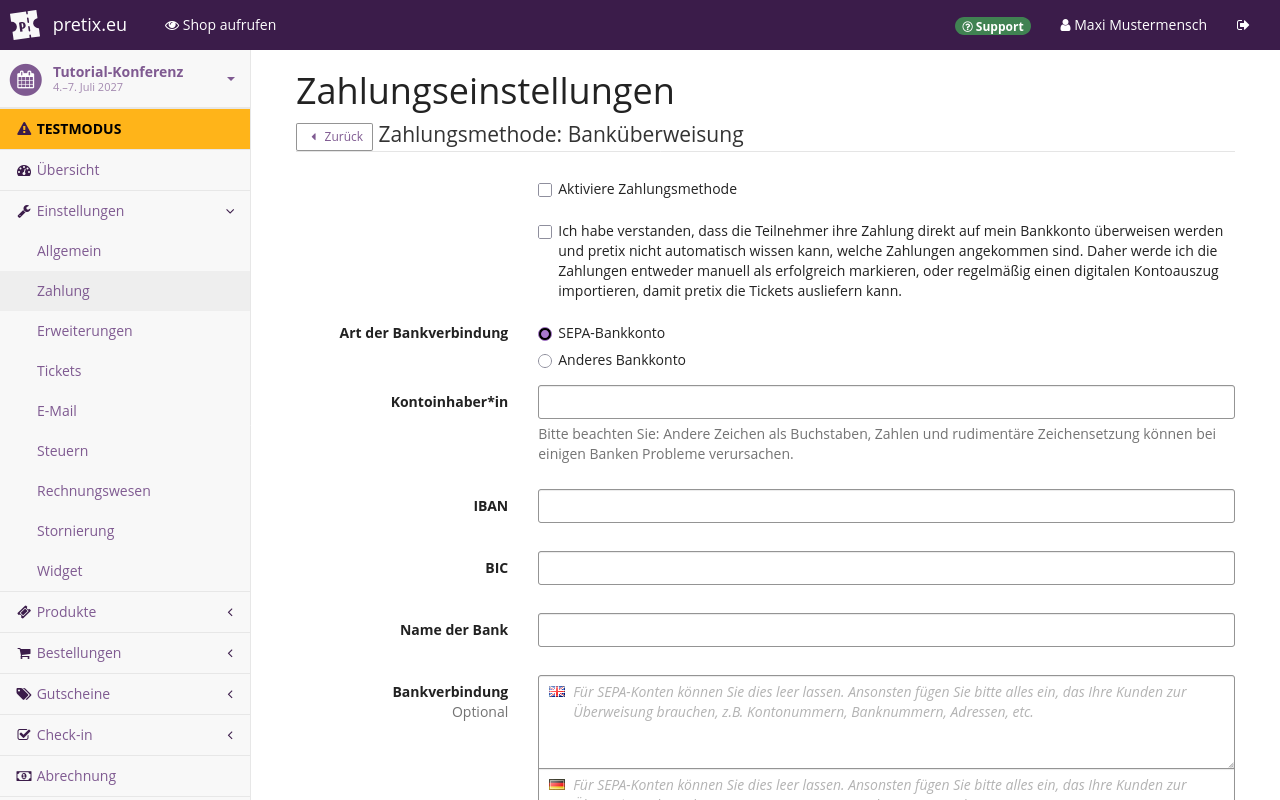Expand the Gutscheine submenu chevron
The height and width of the screenshot is (800, 1280).
[230, 694]
